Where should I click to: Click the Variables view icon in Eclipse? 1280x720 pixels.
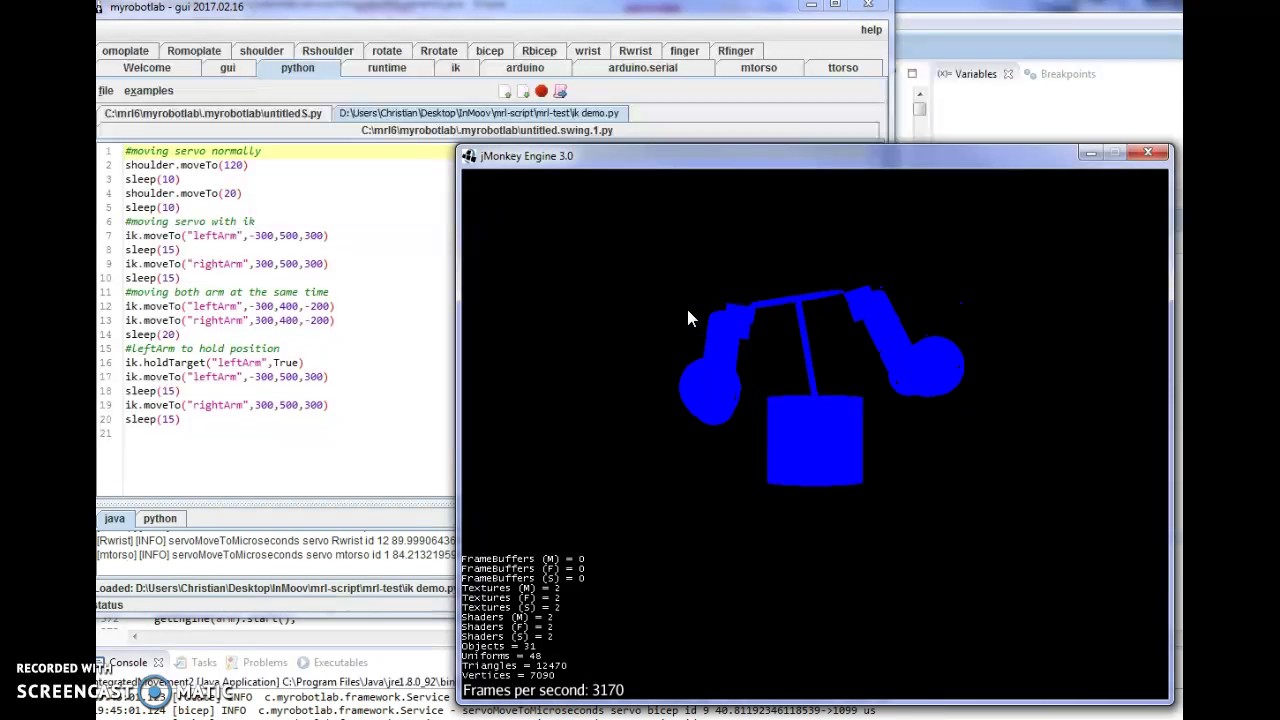(x=944, y=74)
